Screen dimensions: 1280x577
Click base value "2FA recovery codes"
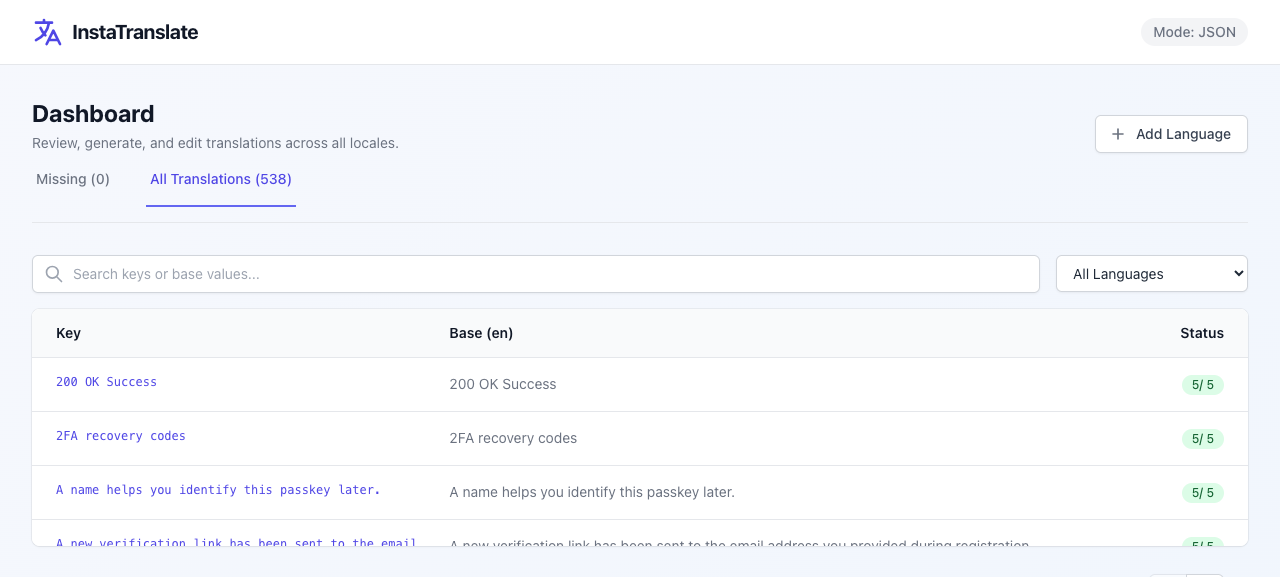point(513,438)
